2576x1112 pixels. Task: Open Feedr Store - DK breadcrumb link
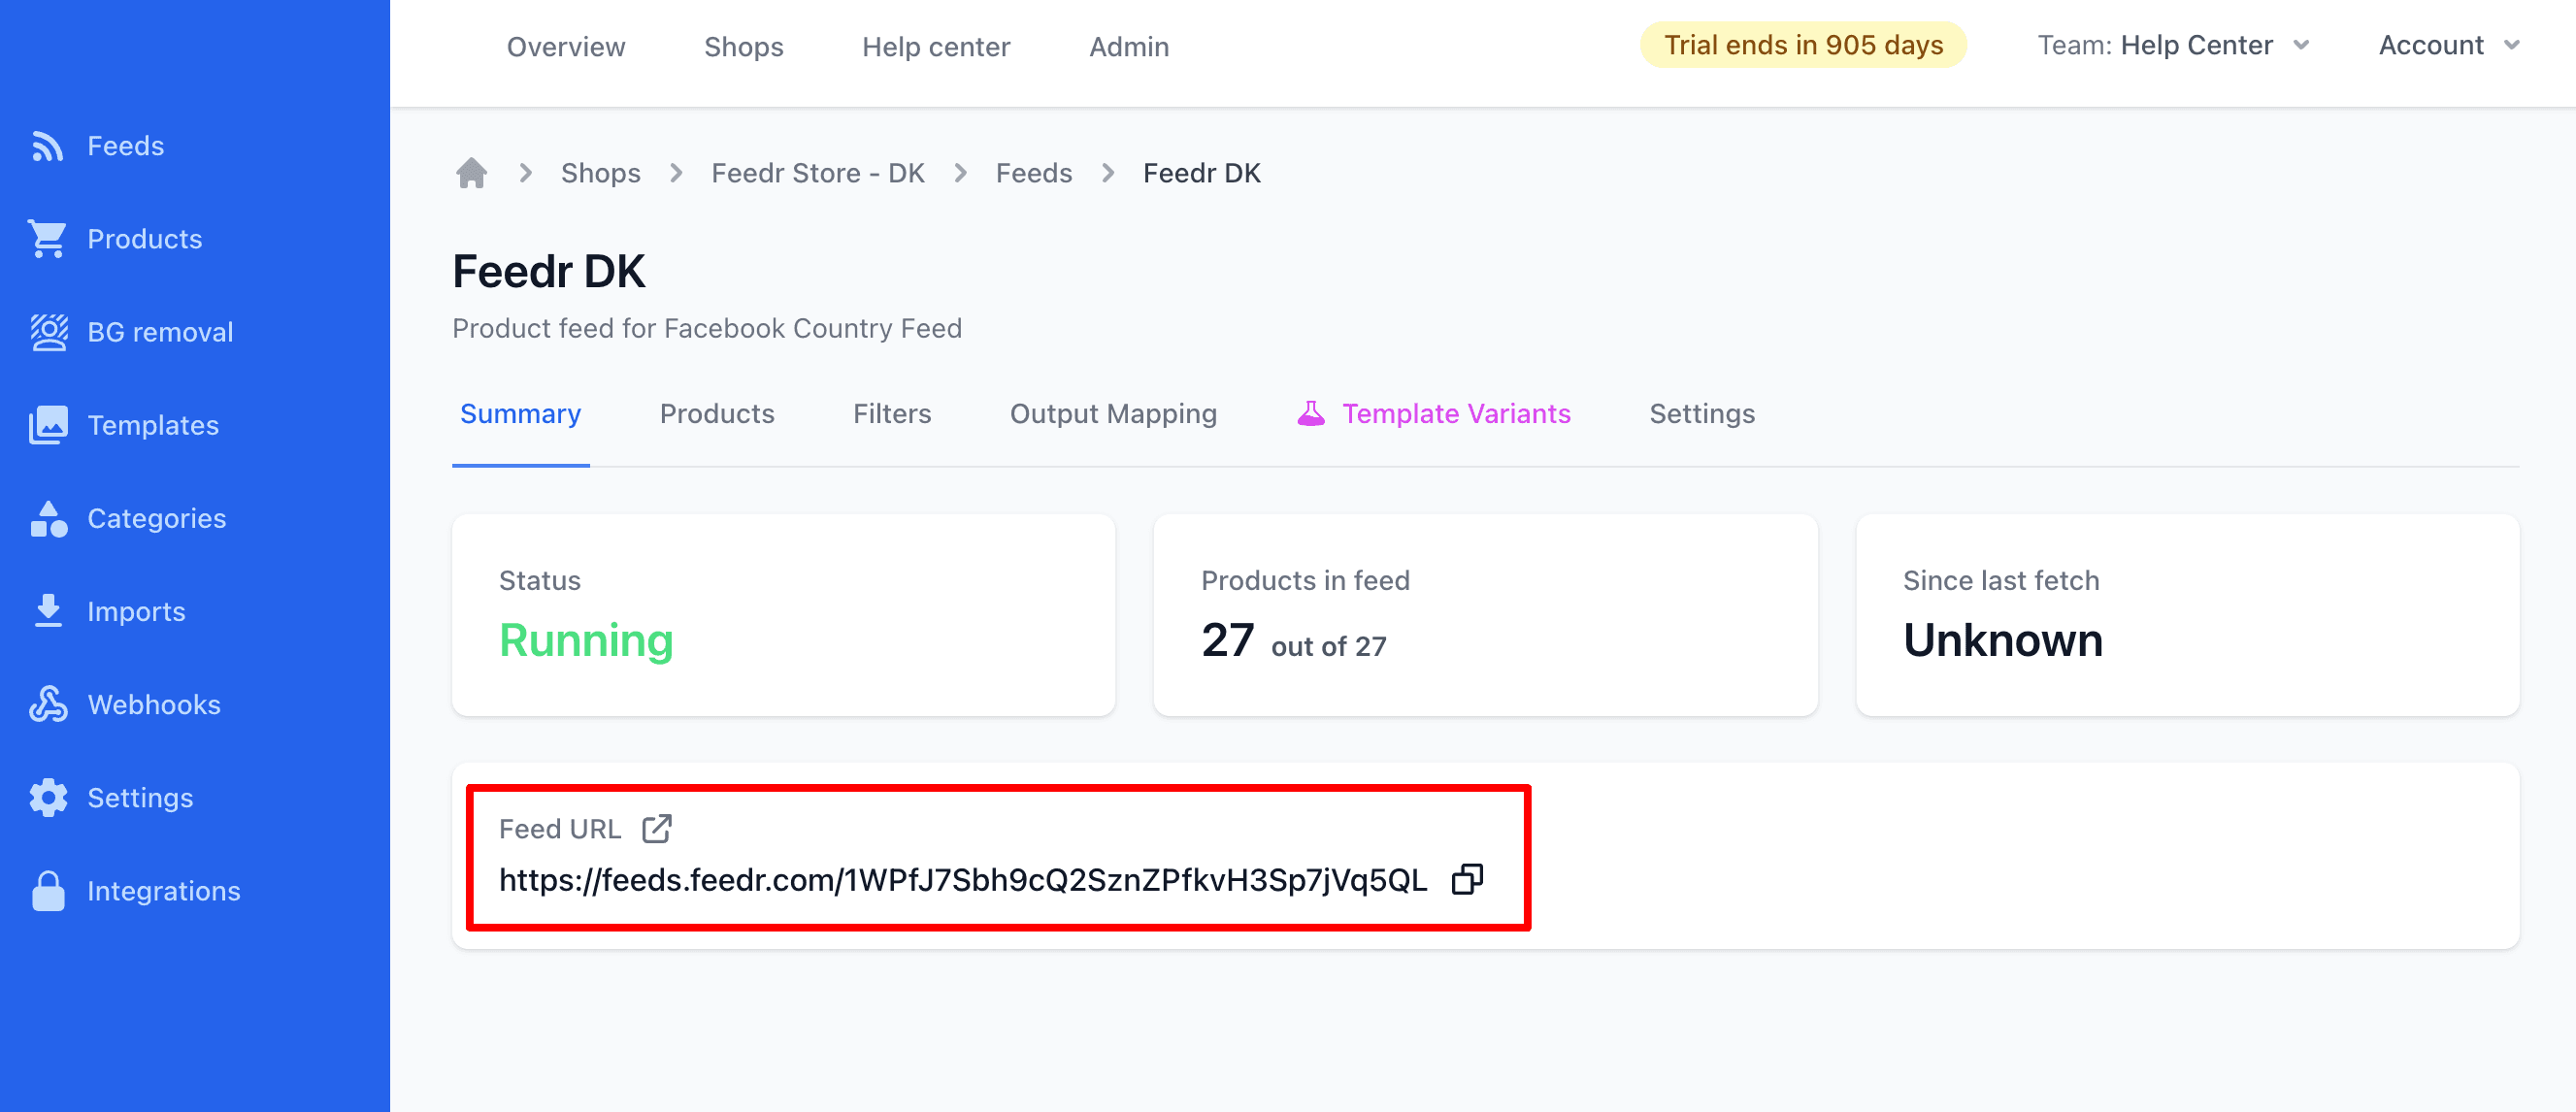point(817,172)
